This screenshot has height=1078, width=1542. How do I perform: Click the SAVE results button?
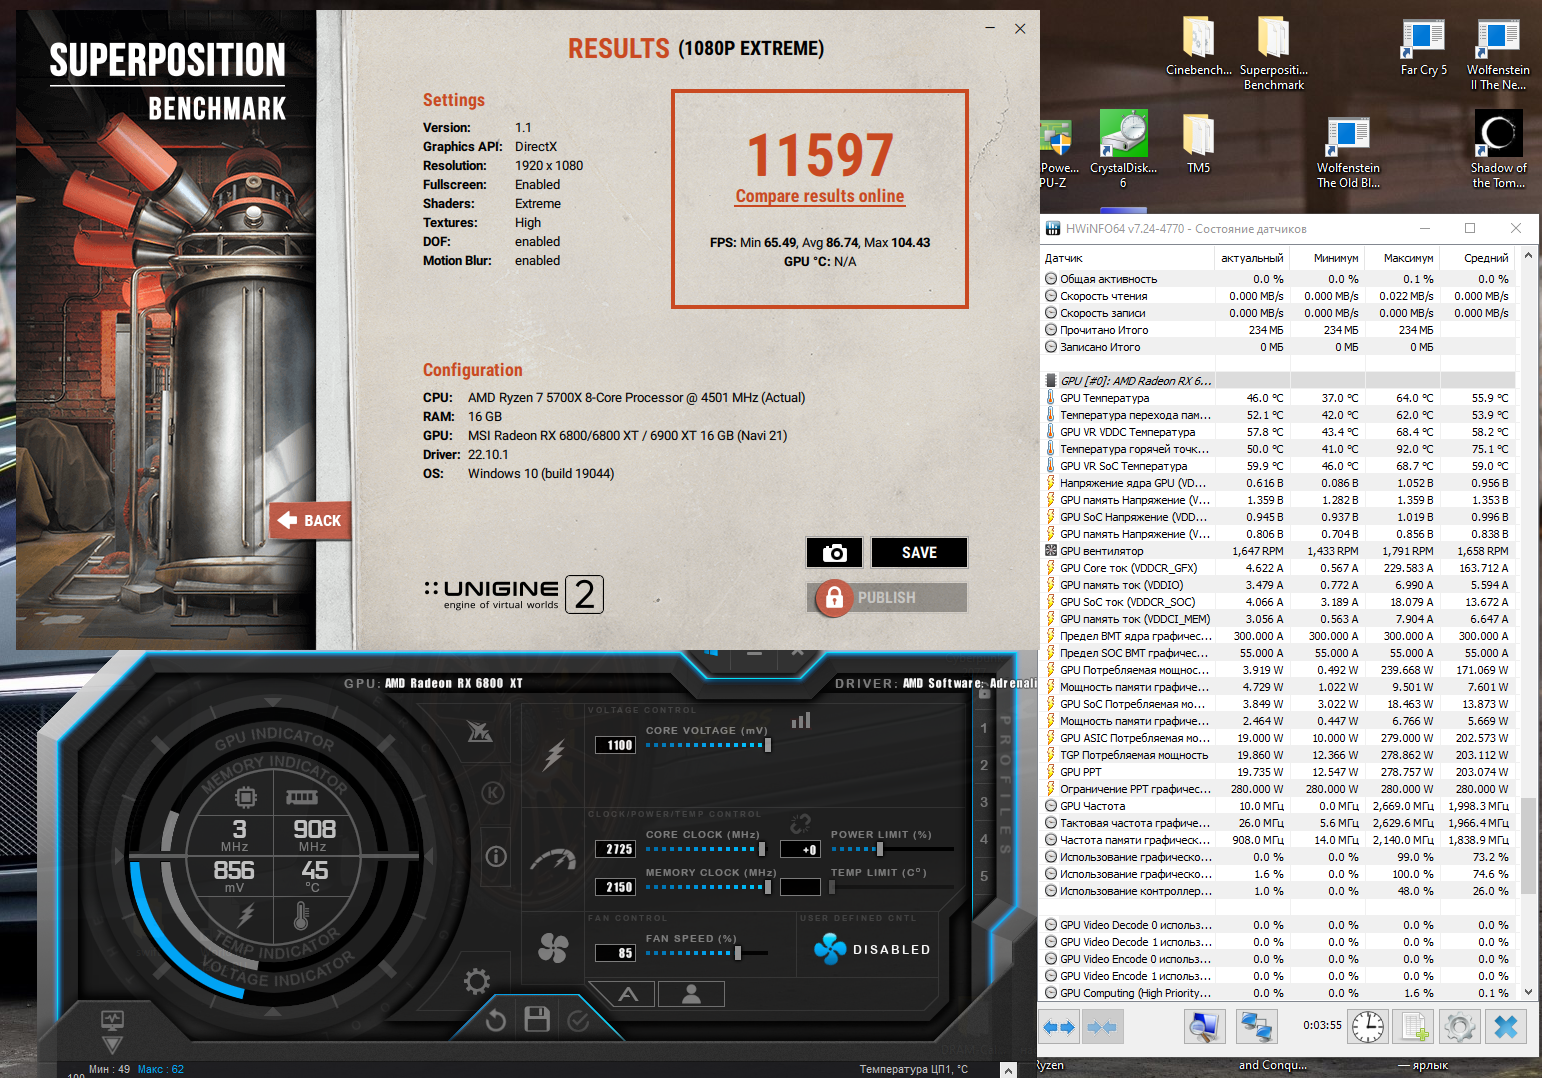click(x=919, y=553)
